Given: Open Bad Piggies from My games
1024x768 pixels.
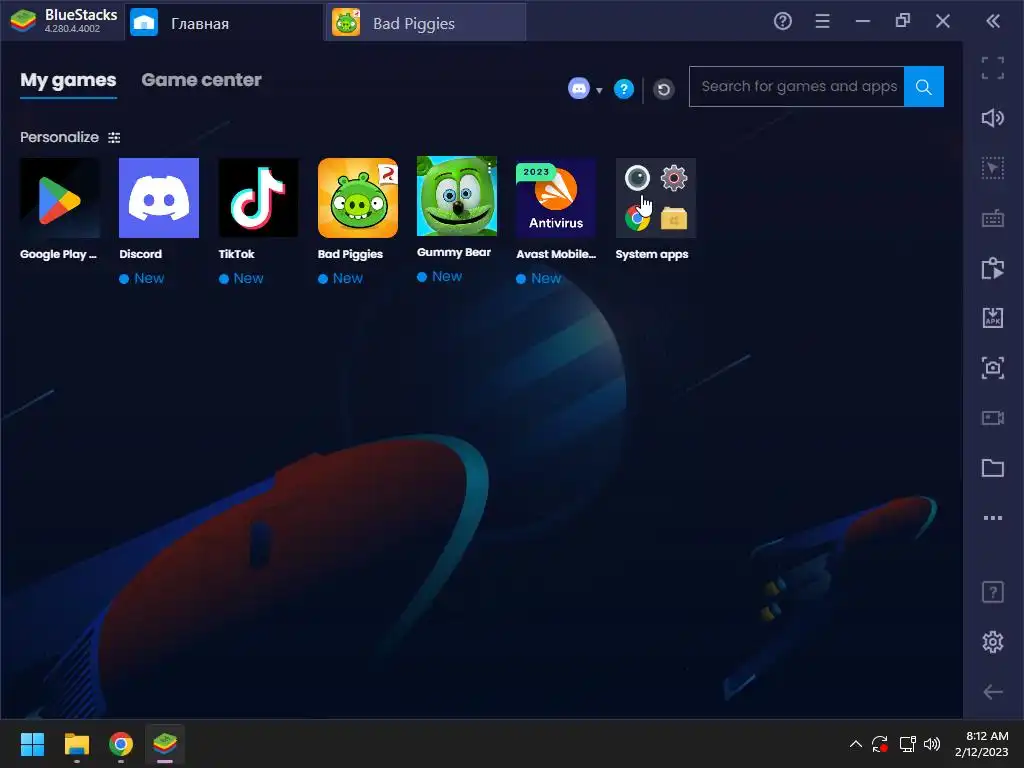Looking at the screenshot, I should (x=357, y=198).
